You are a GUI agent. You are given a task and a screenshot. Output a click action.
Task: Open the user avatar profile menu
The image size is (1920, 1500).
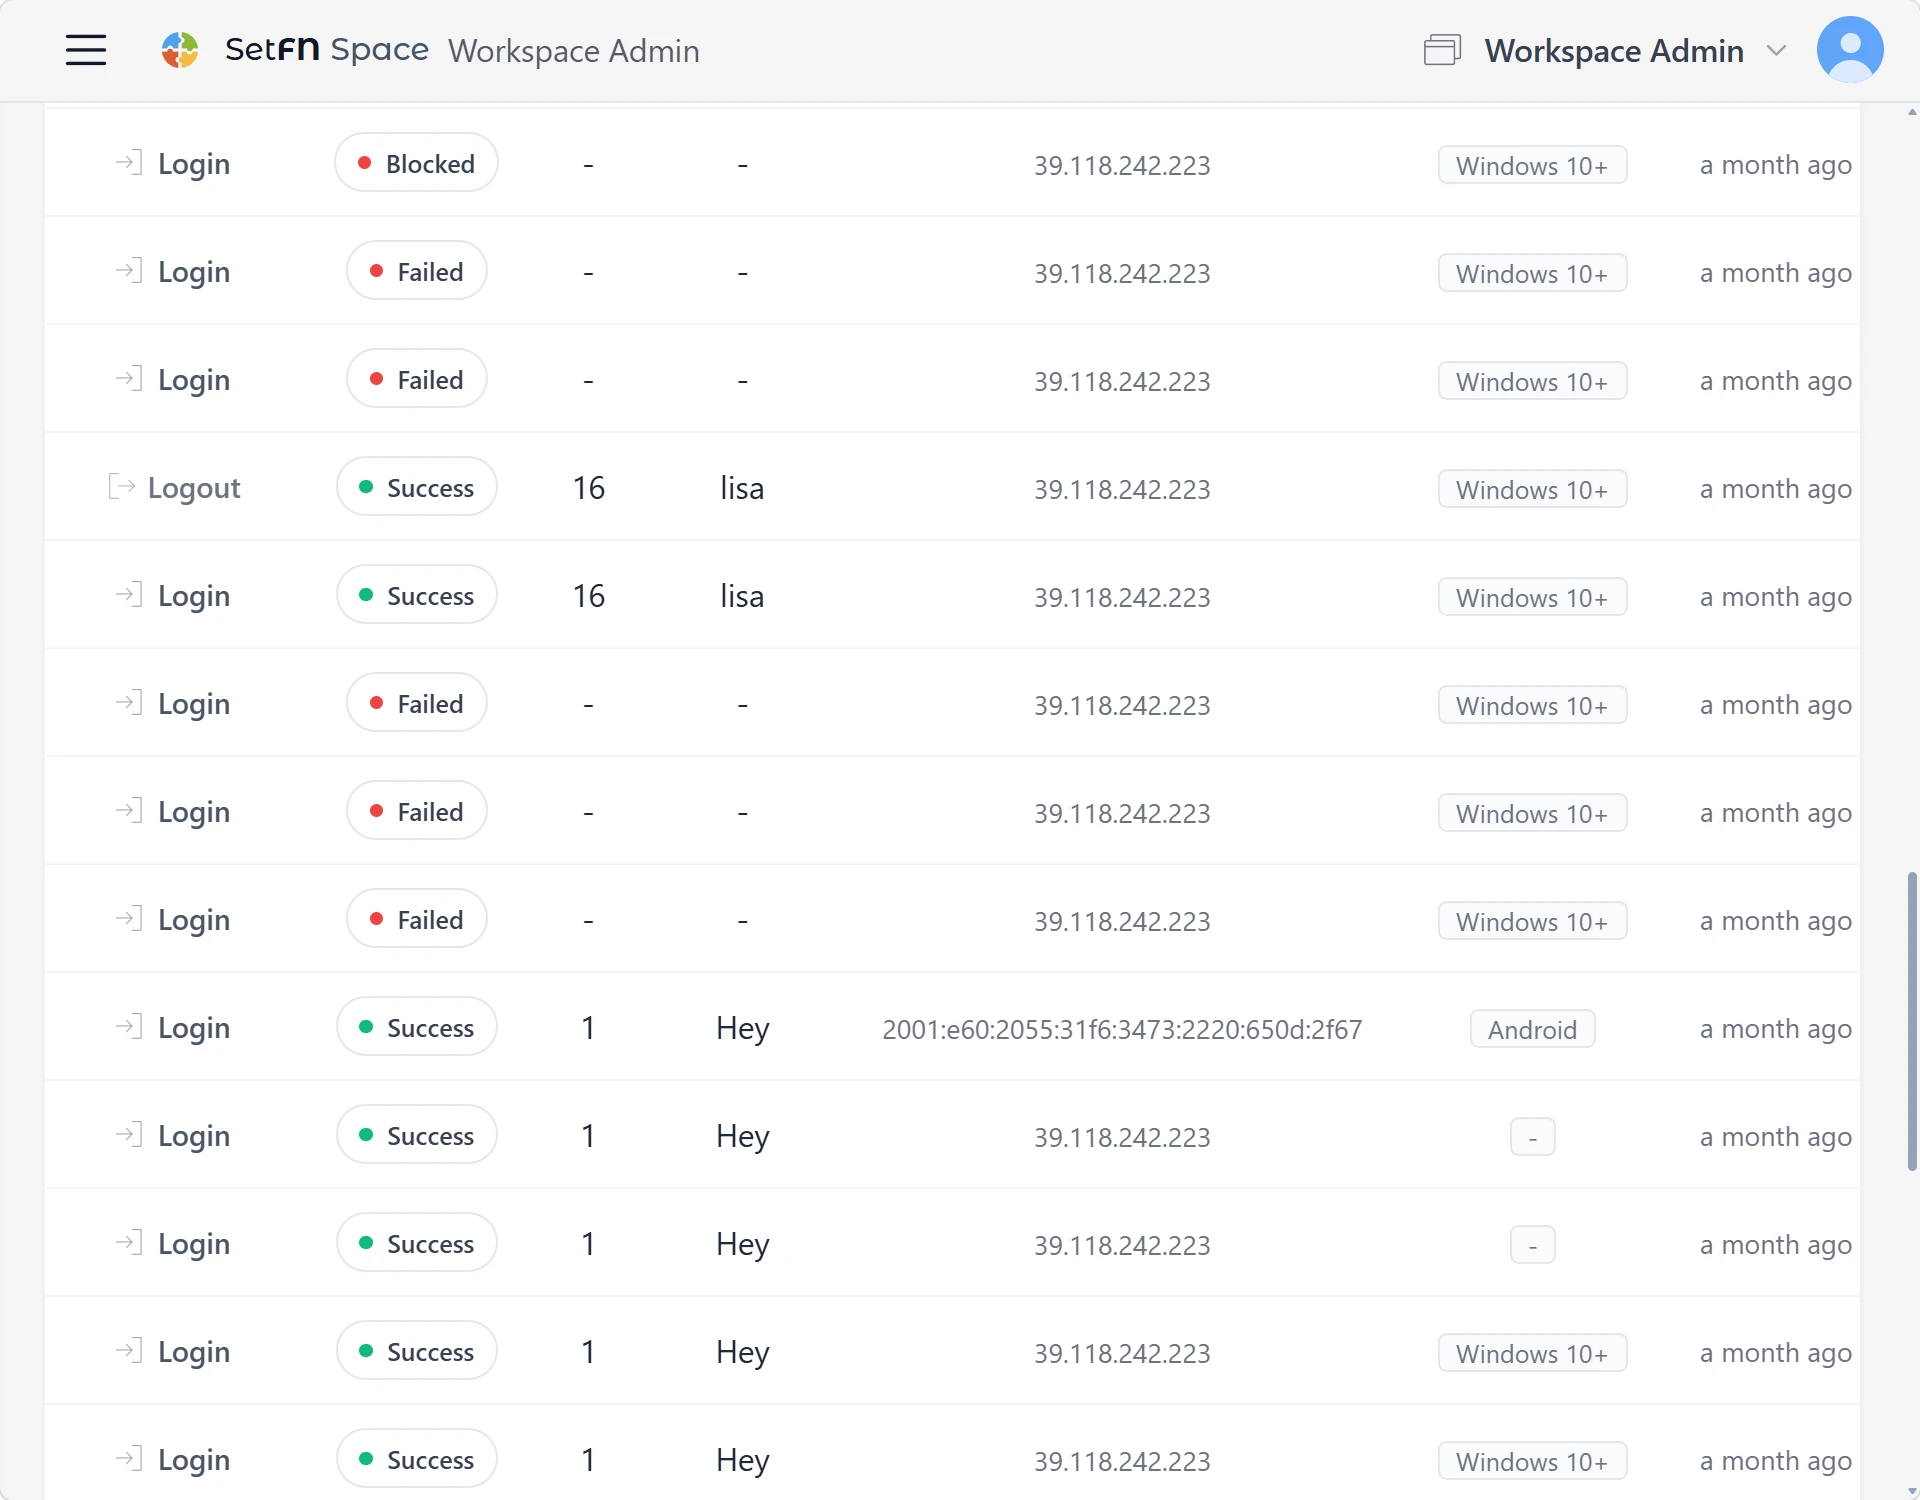[1850, 50]
